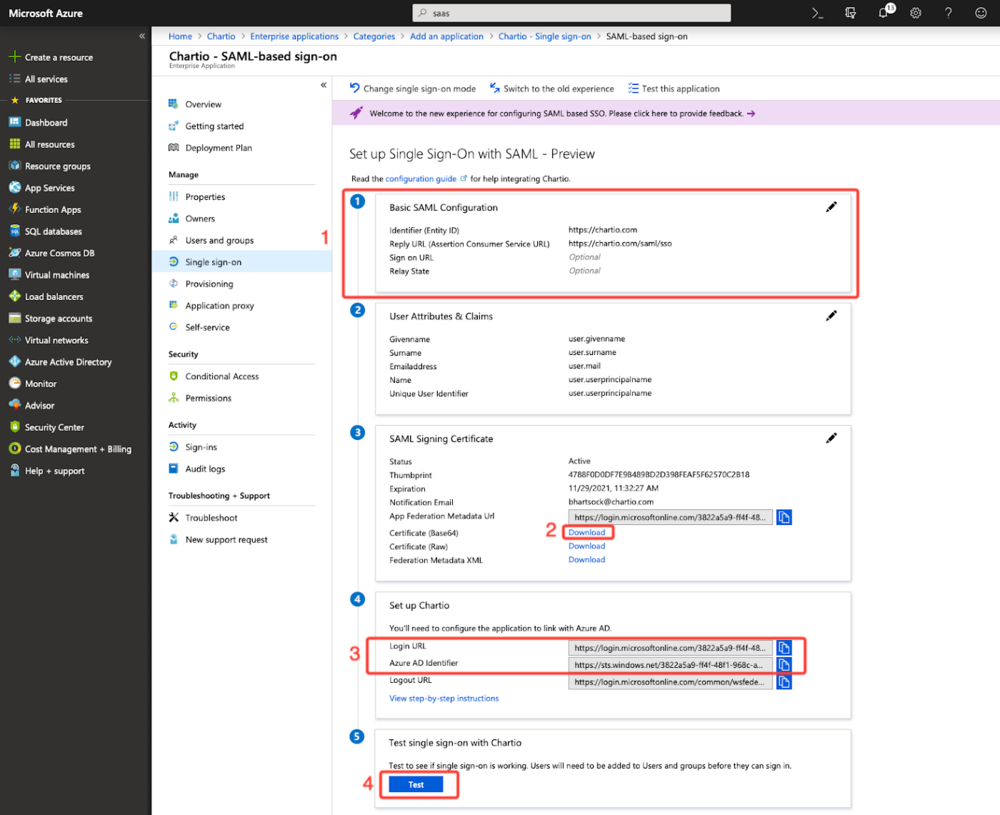Go to Enterprise applications breadcrumb

point(294,36)
